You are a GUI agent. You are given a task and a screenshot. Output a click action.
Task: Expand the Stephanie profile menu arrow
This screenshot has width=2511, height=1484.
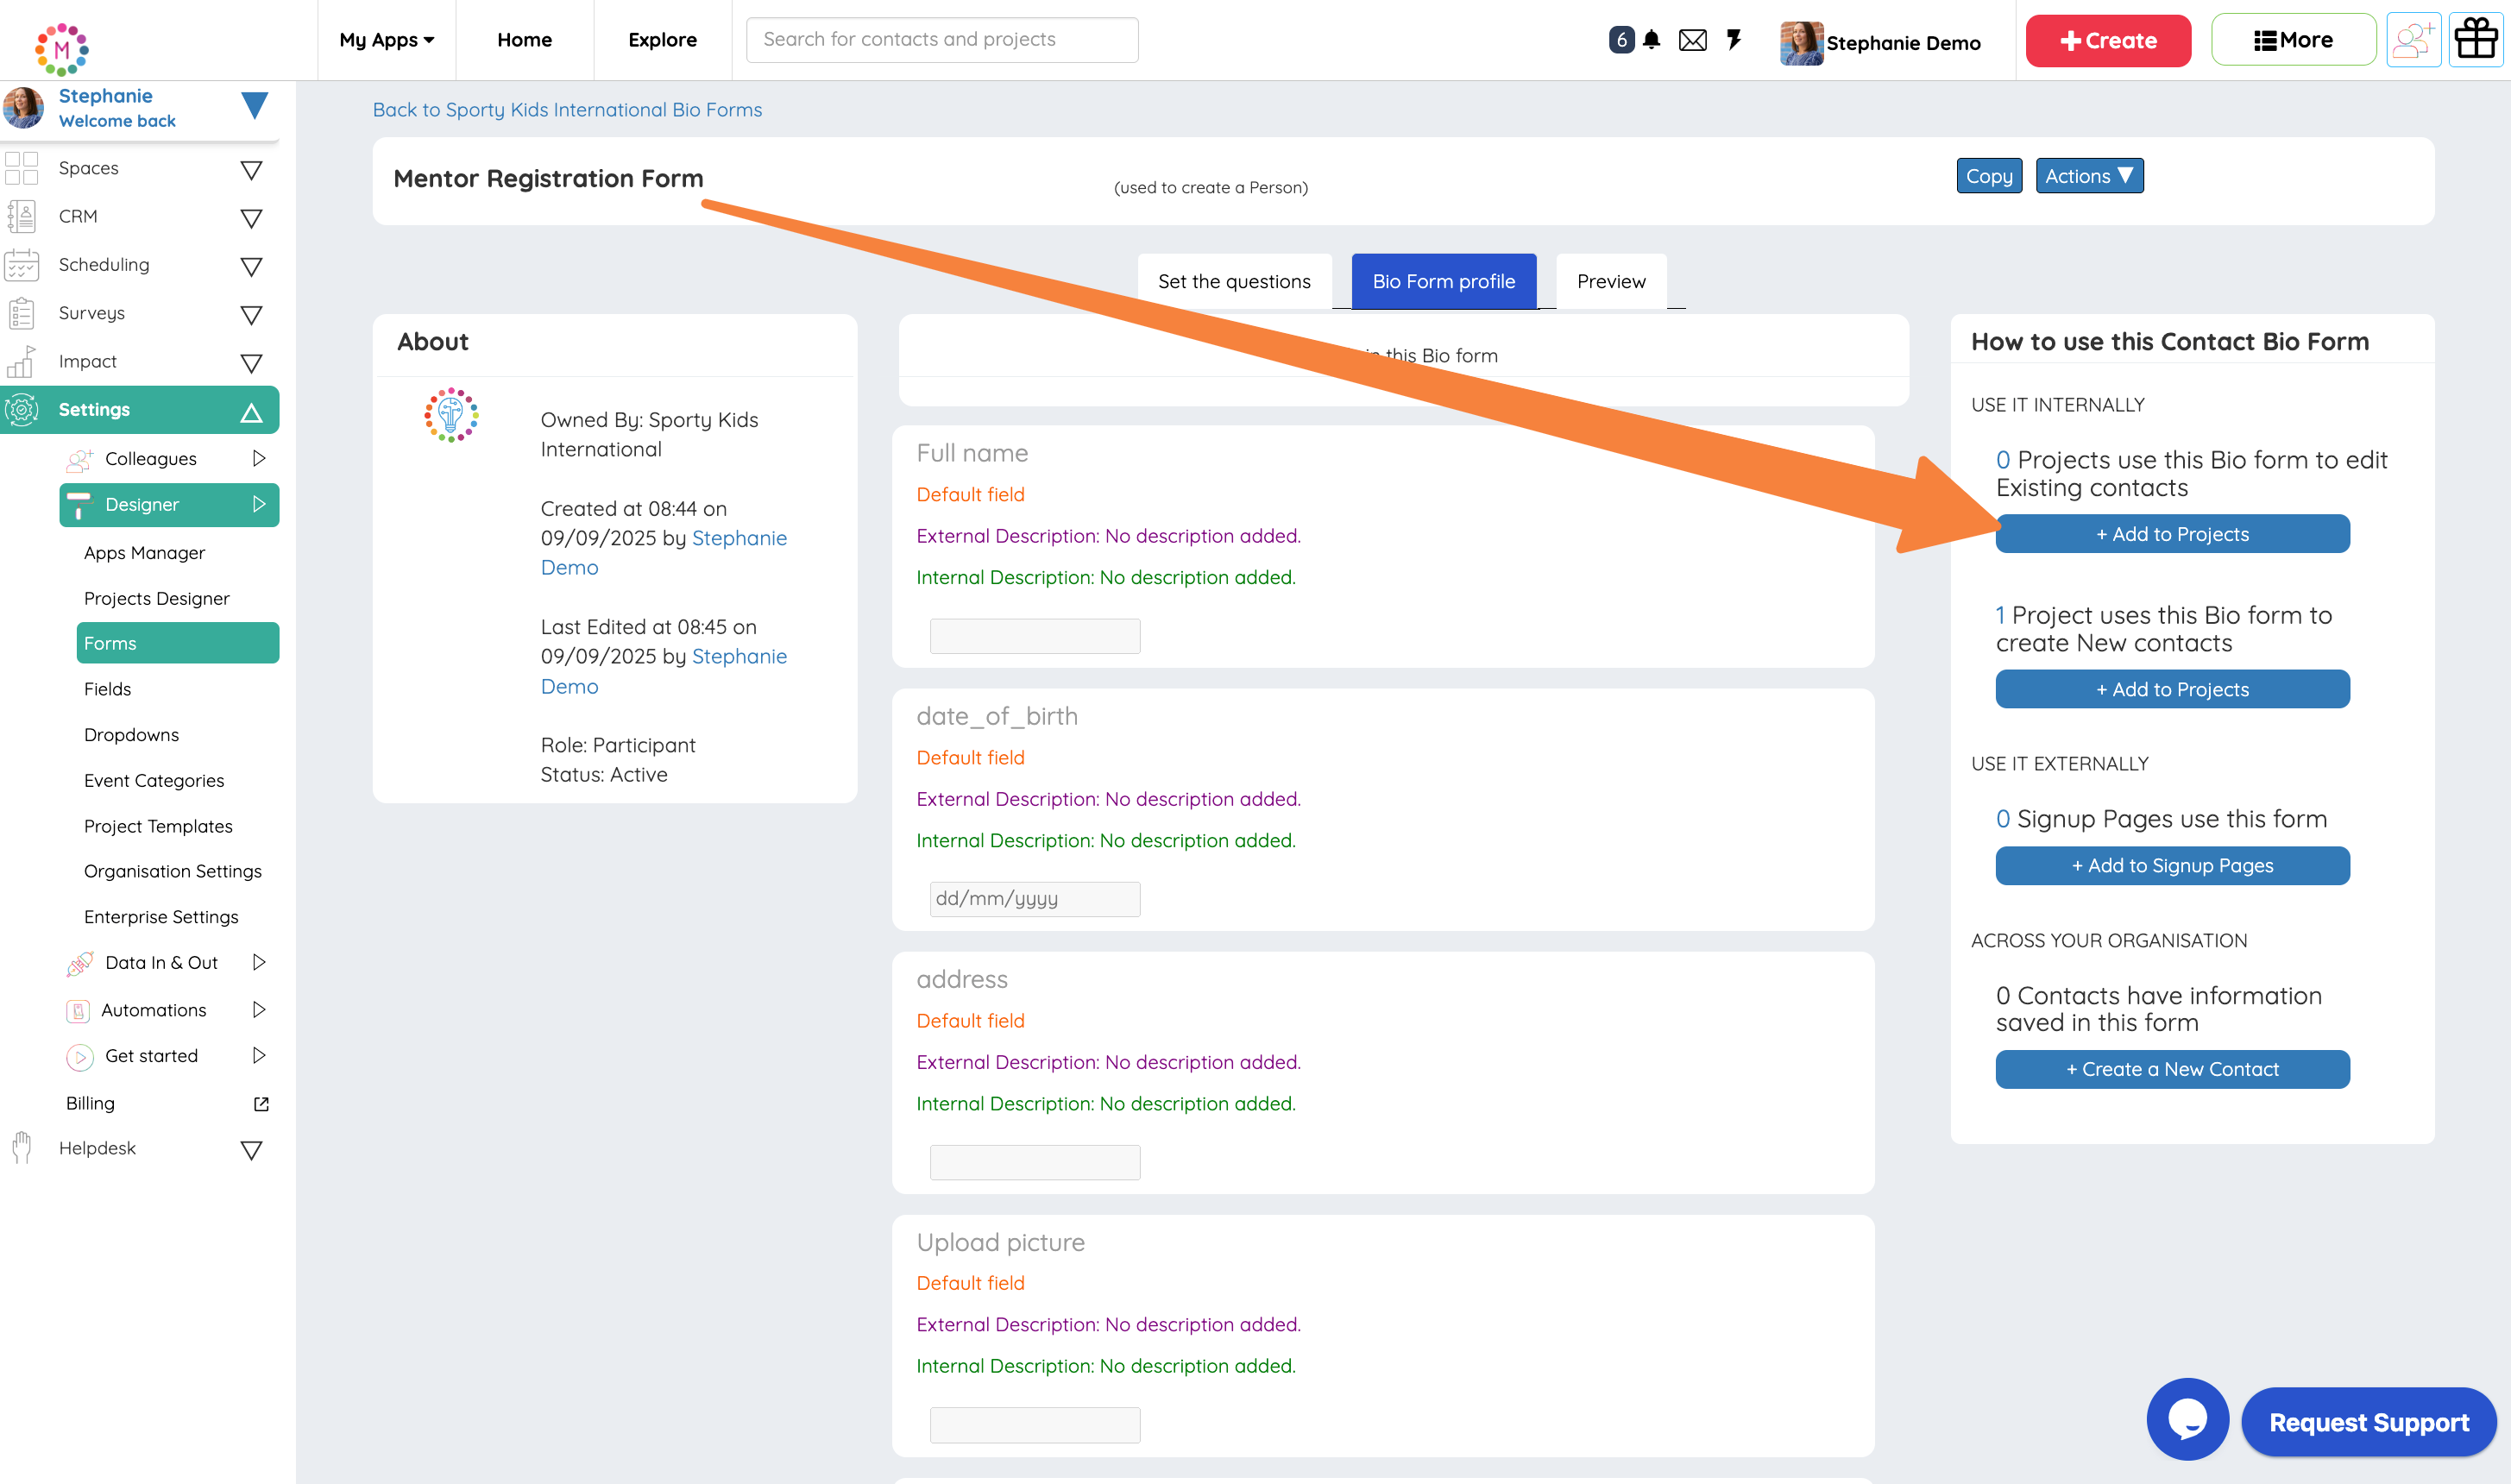click(255, 106)
